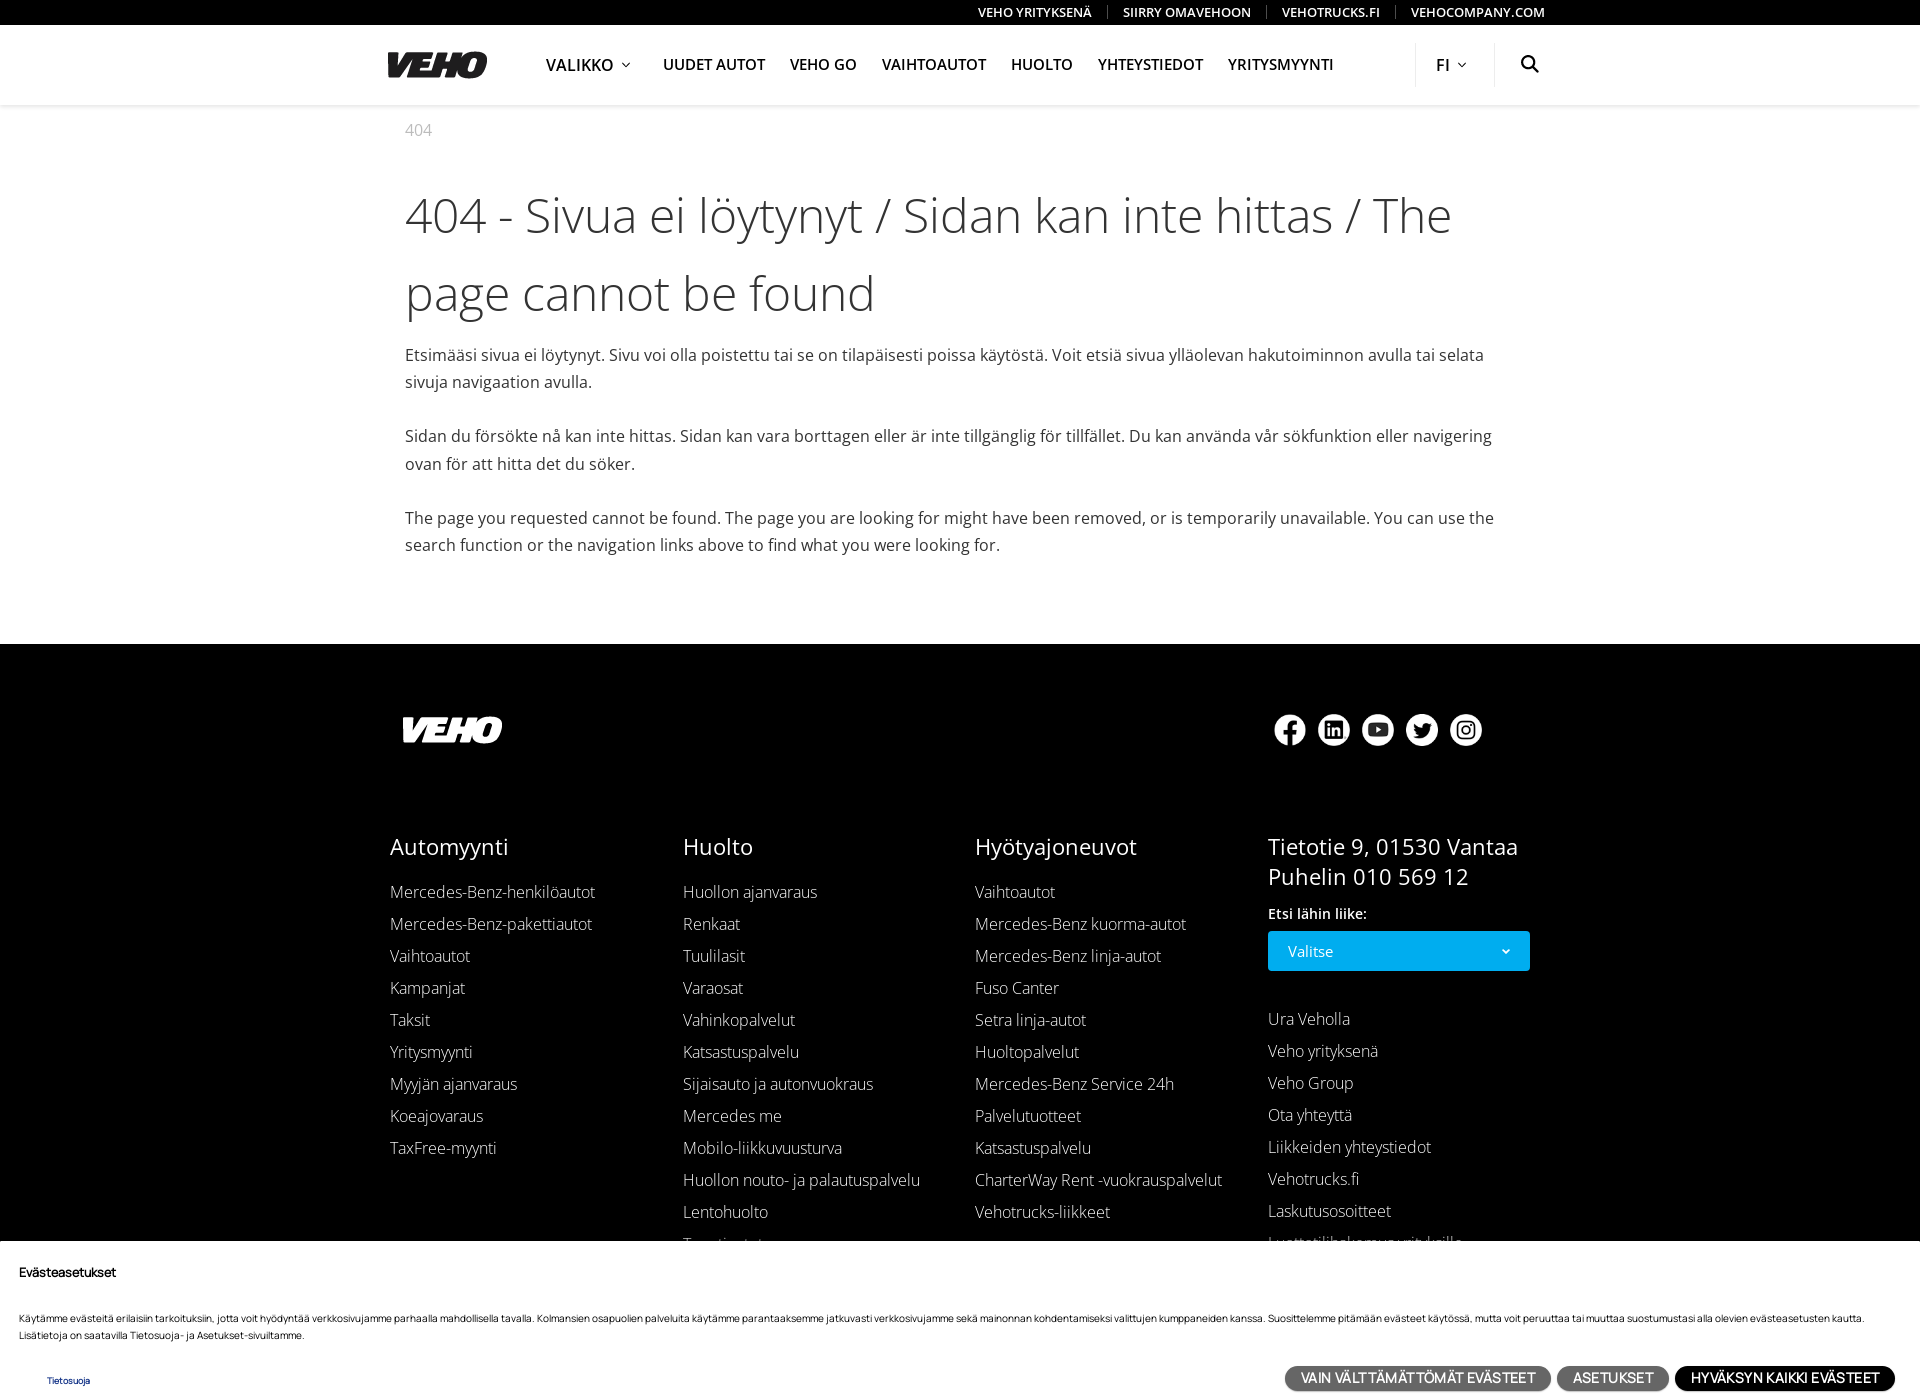Expand the FI language selector dropdown
Viewport: 1920px width, 1400px height.
[1450, 64]
